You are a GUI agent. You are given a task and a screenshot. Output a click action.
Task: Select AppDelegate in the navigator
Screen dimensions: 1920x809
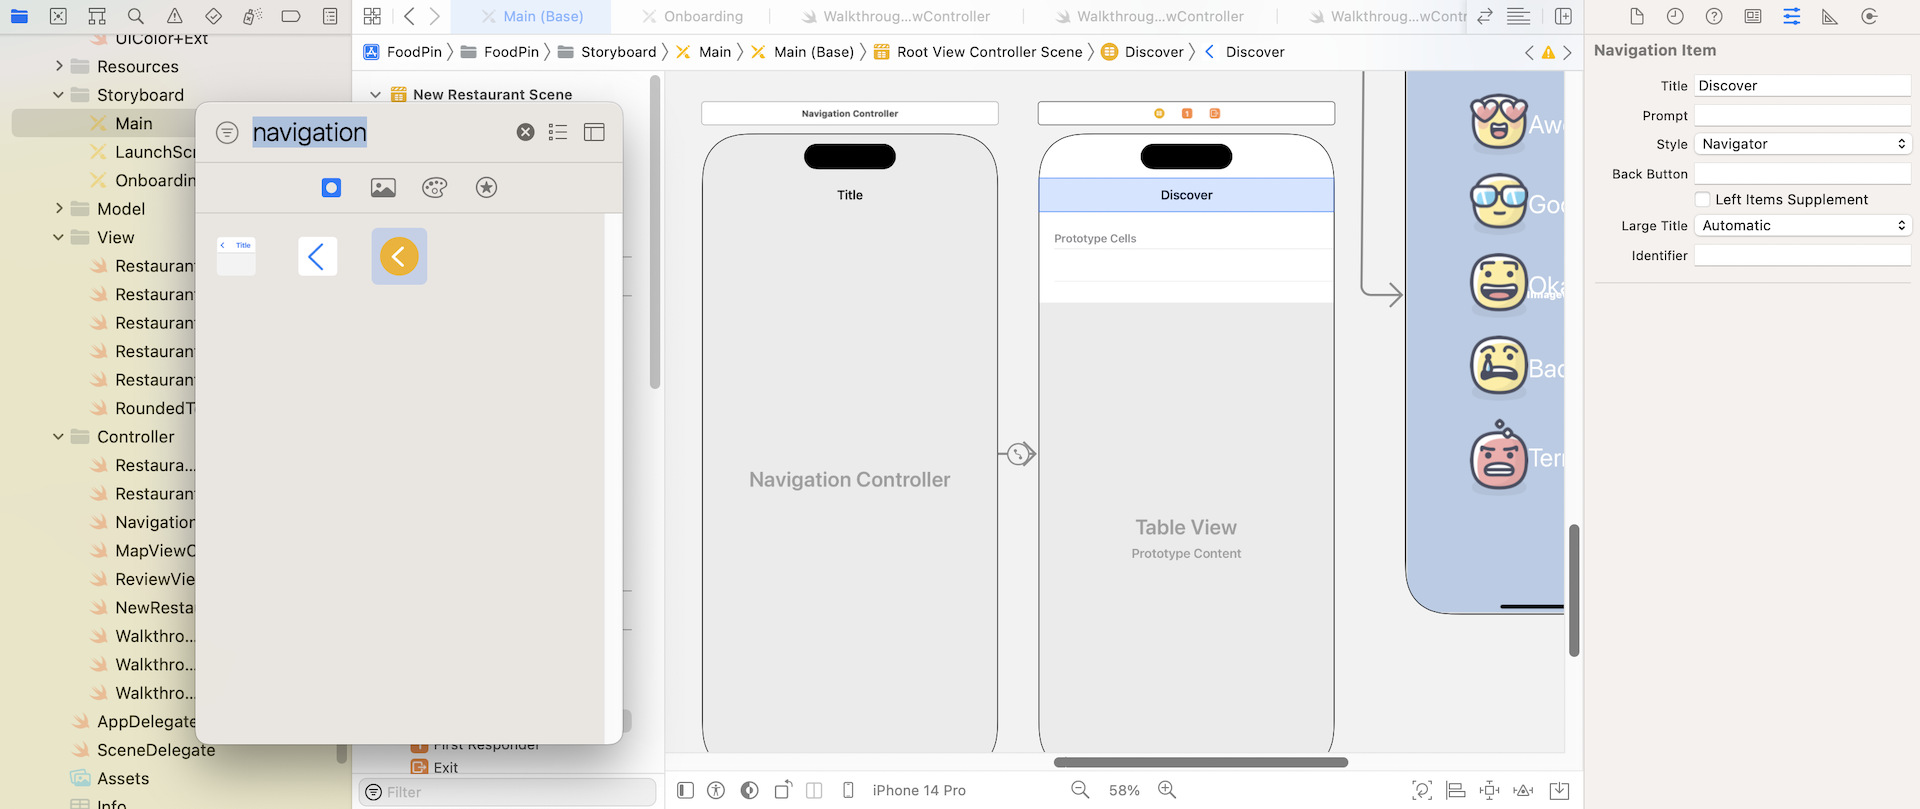pos(146,721)
